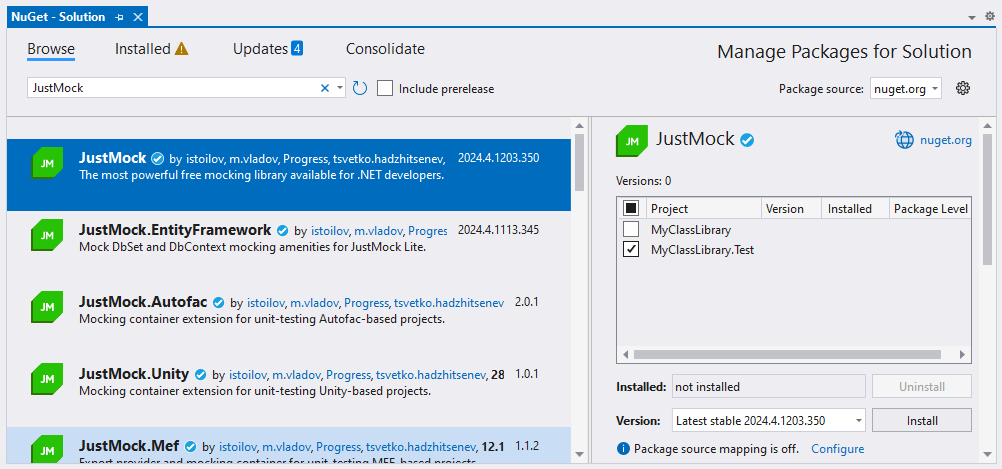This screenshot has height=469, width=1002.
Task: Open the search history dropdown arrow
Action: pos(340,88)
